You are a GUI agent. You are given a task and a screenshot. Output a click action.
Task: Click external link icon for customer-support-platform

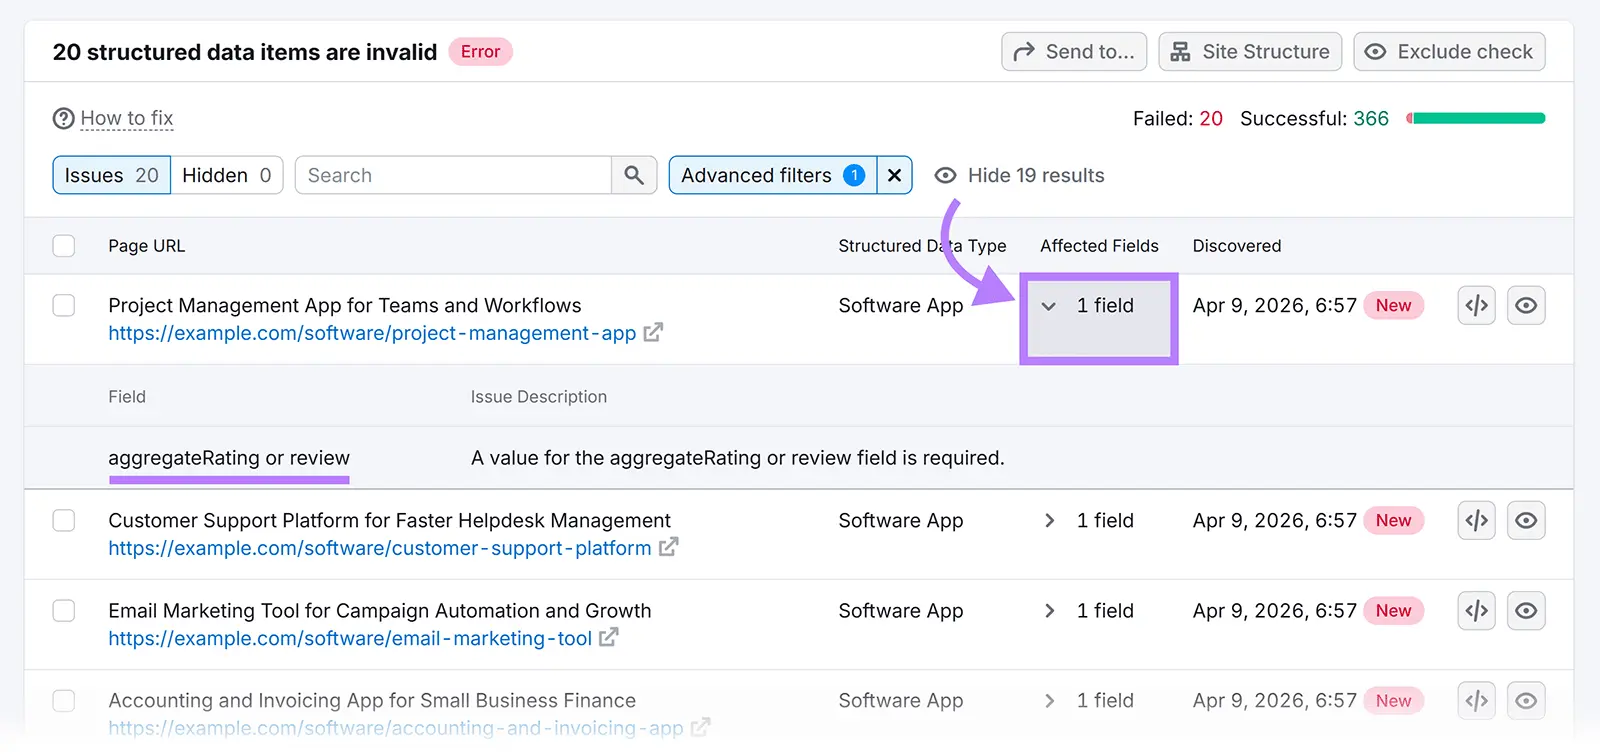(668, 547)
